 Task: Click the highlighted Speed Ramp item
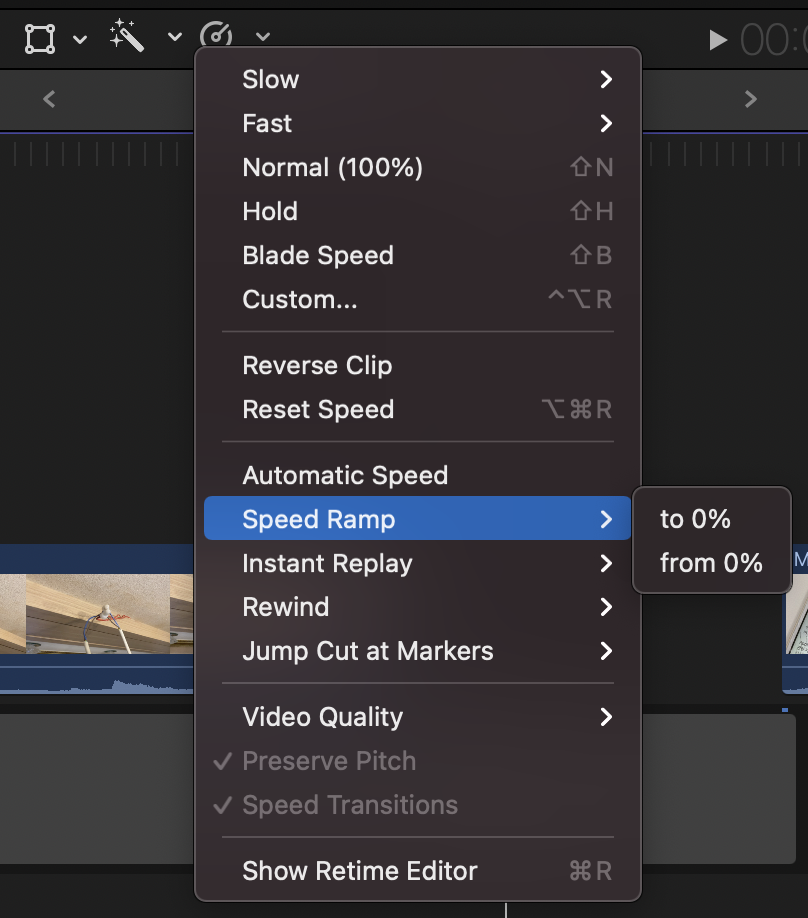(417, 519)
